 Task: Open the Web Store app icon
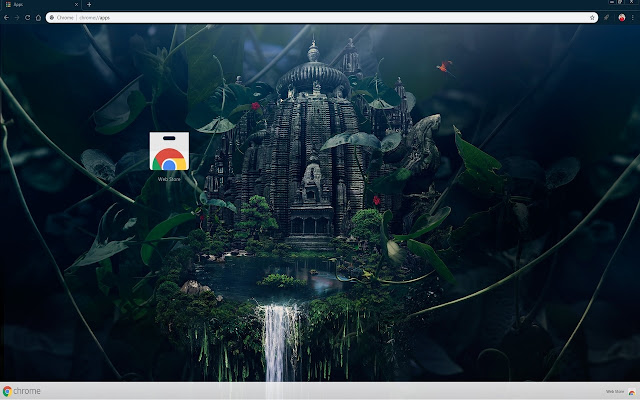[169, 151]
